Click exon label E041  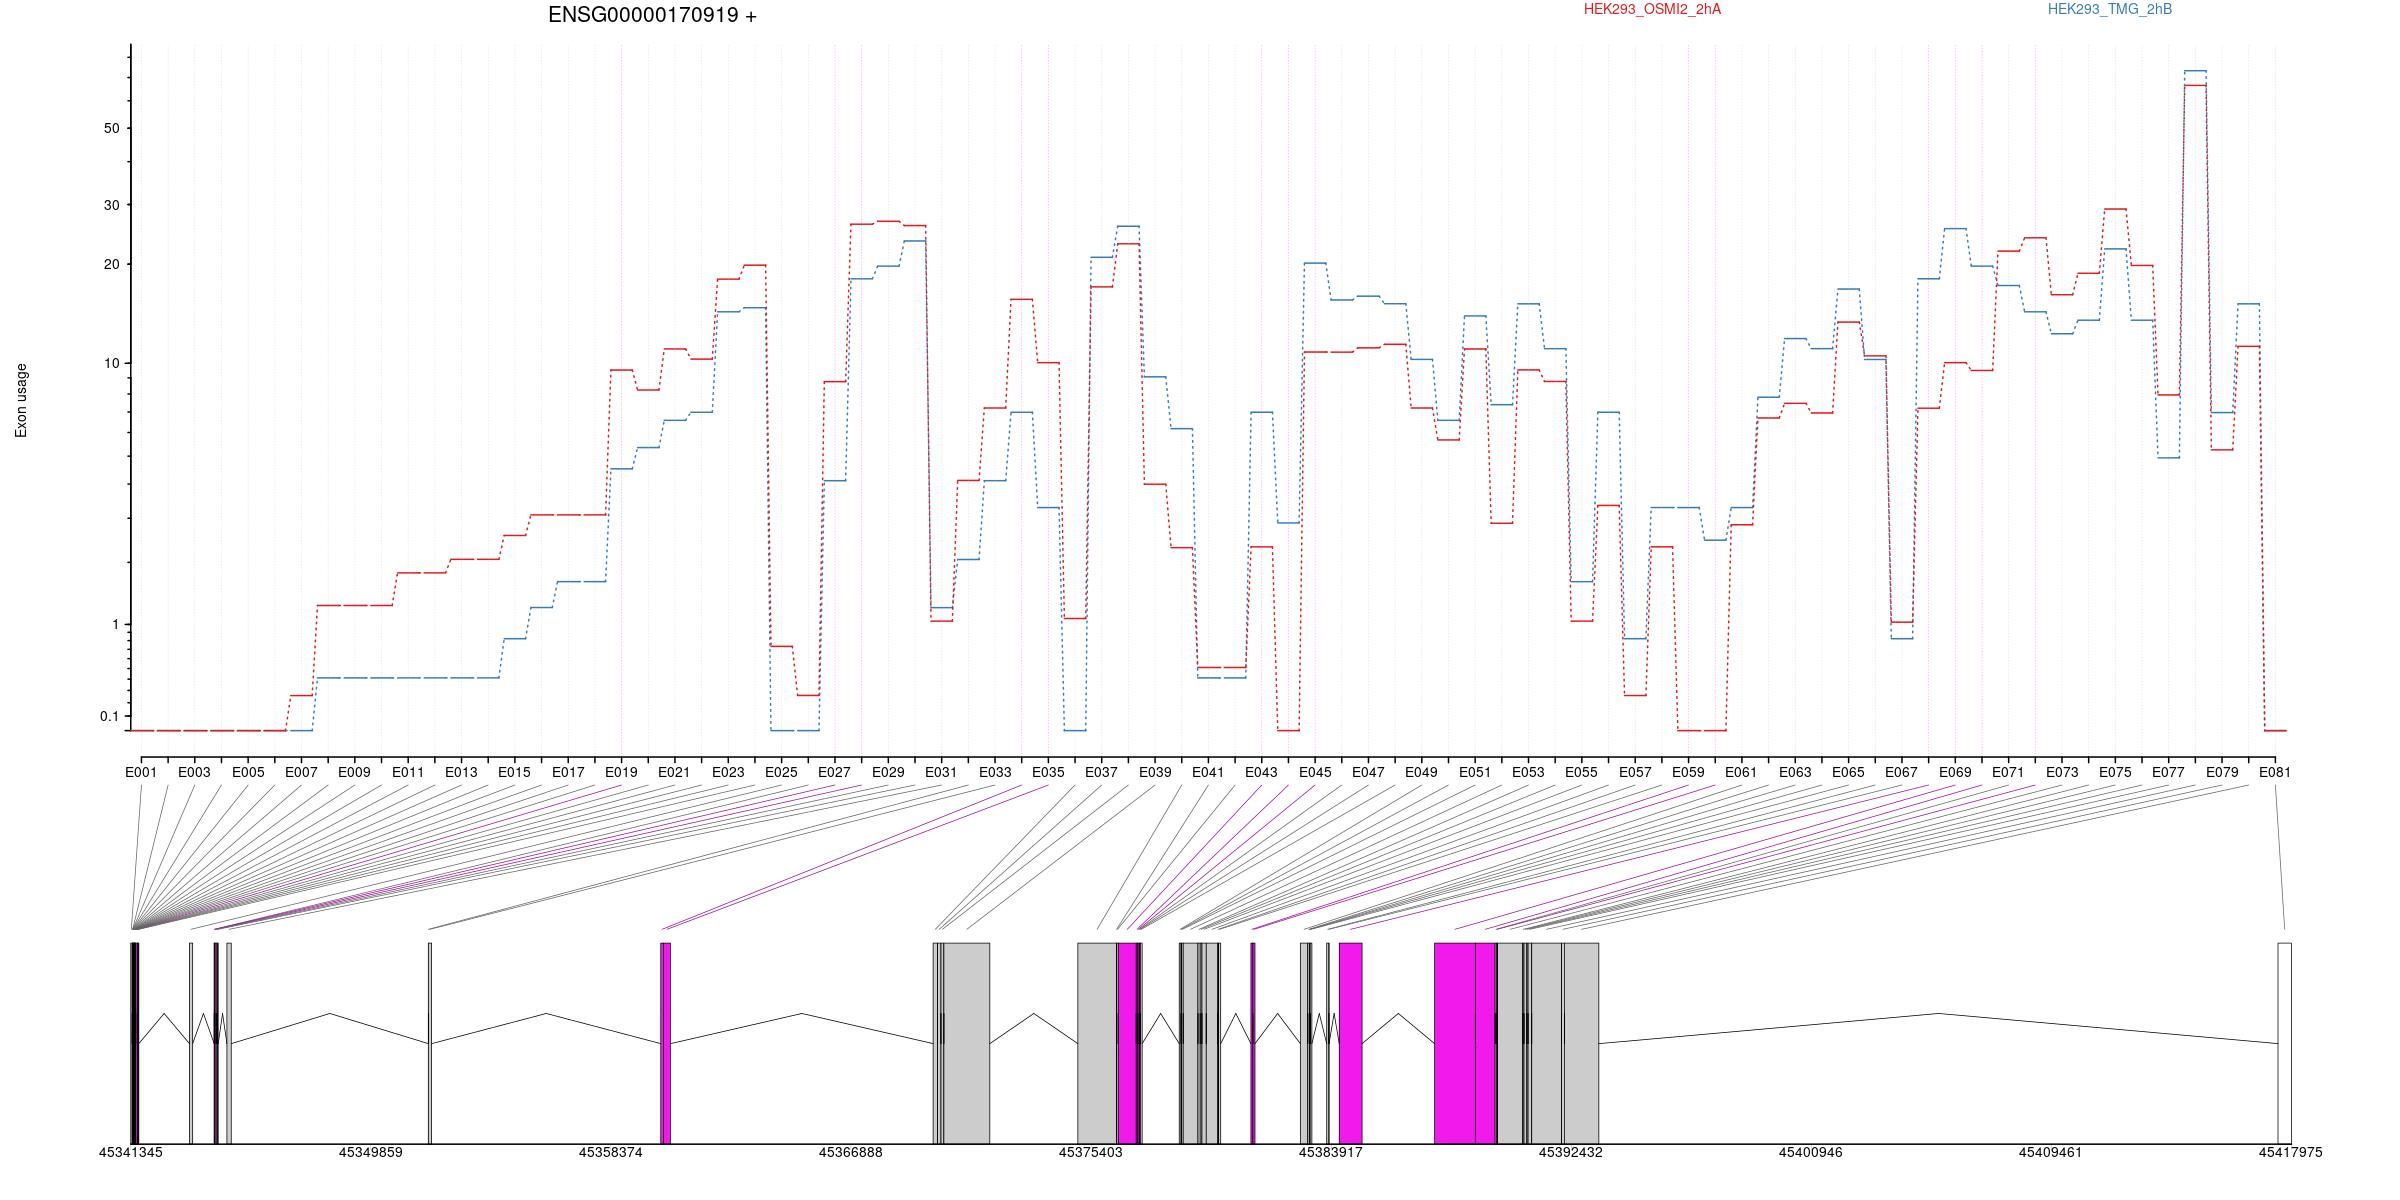click(1208, 772)
